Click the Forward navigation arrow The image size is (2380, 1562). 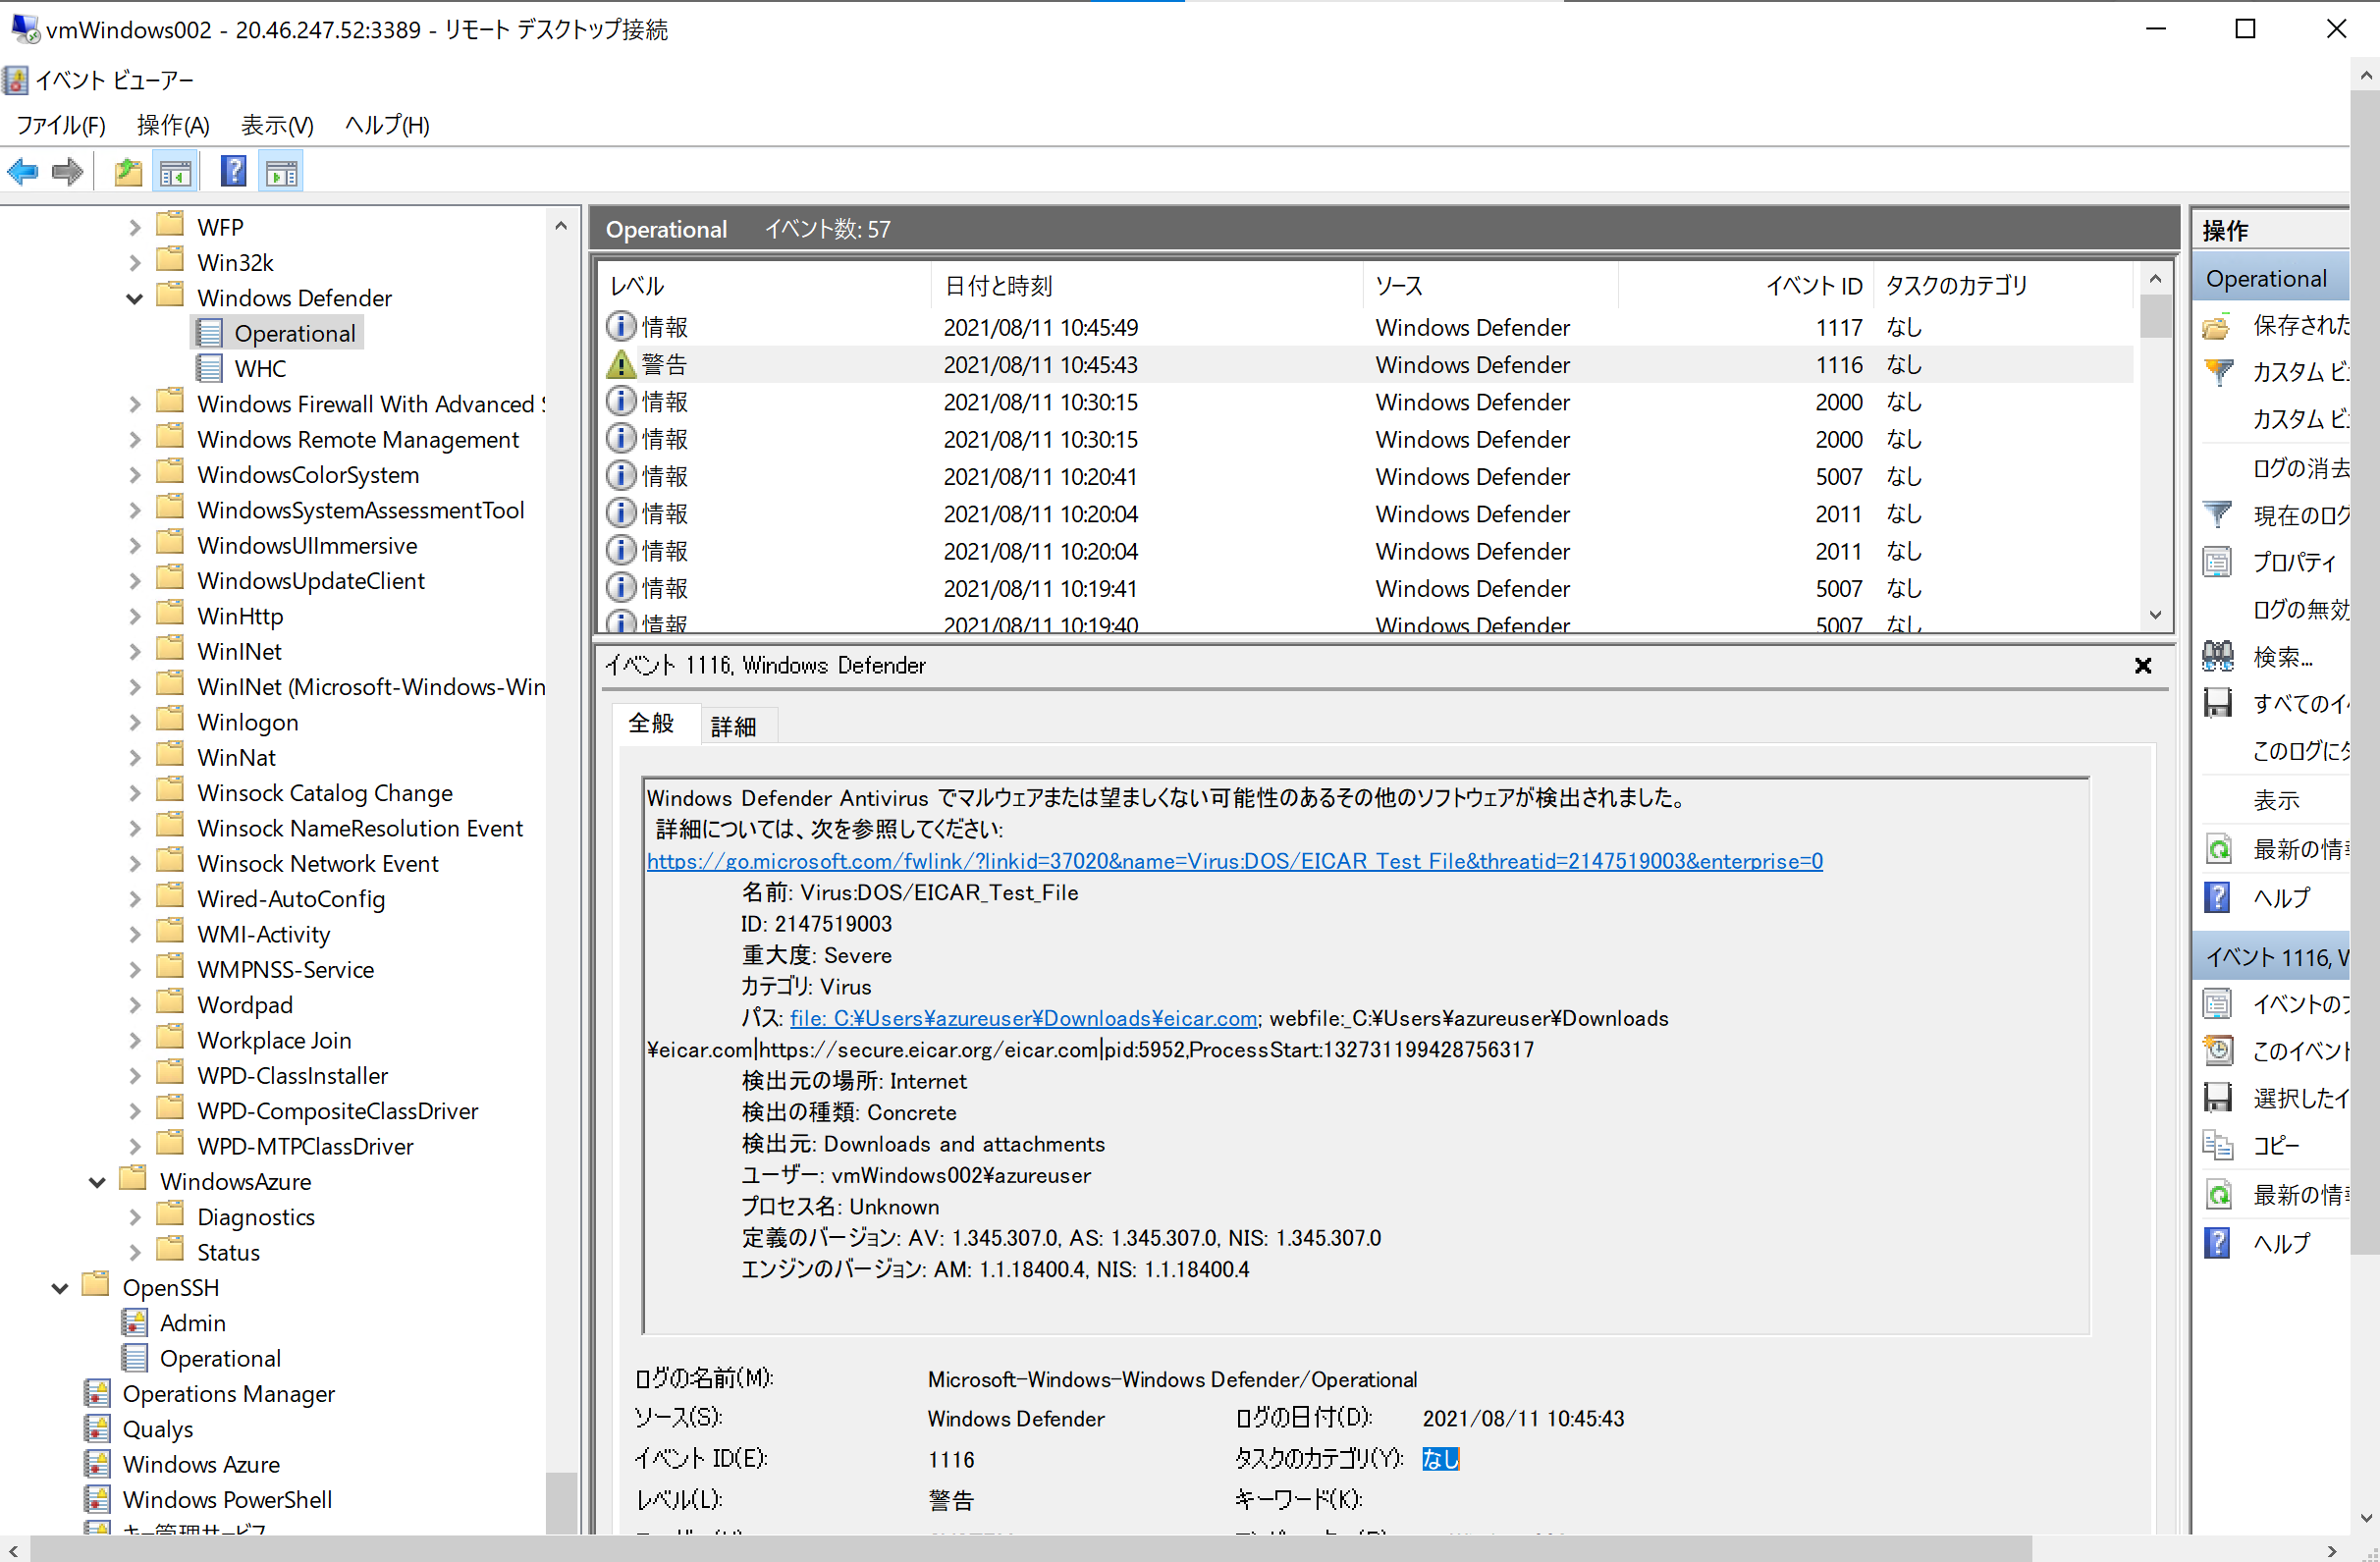pyautogui.click(x=66, y=171)
